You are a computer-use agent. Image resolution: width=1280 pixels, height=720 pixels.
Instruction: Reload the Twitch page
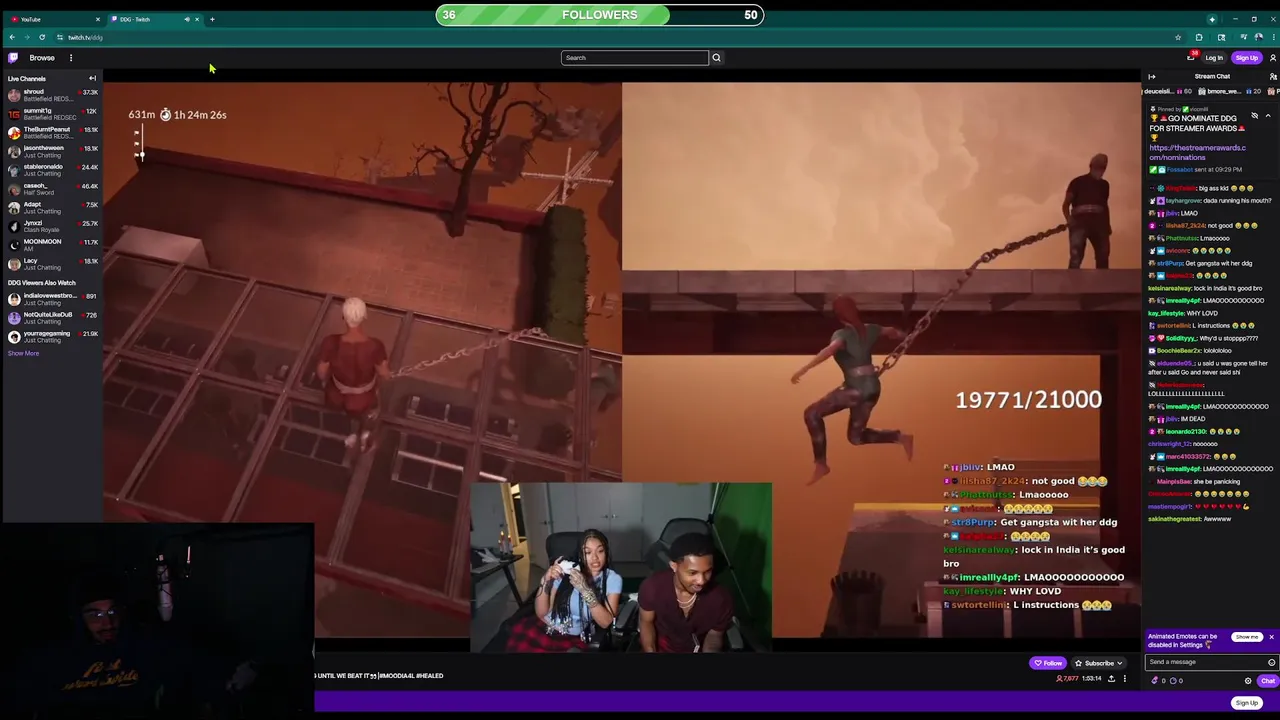[41, 37]
